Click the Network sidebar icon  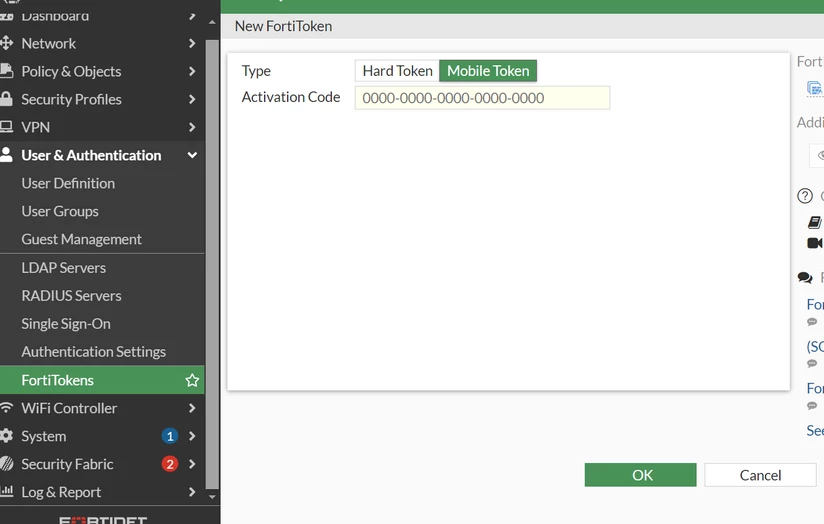click(6, 43)
